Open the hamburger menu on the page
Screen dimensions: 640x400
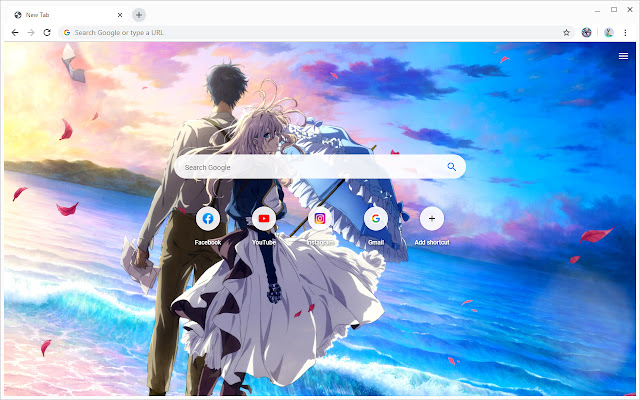(x=623, y=56)
